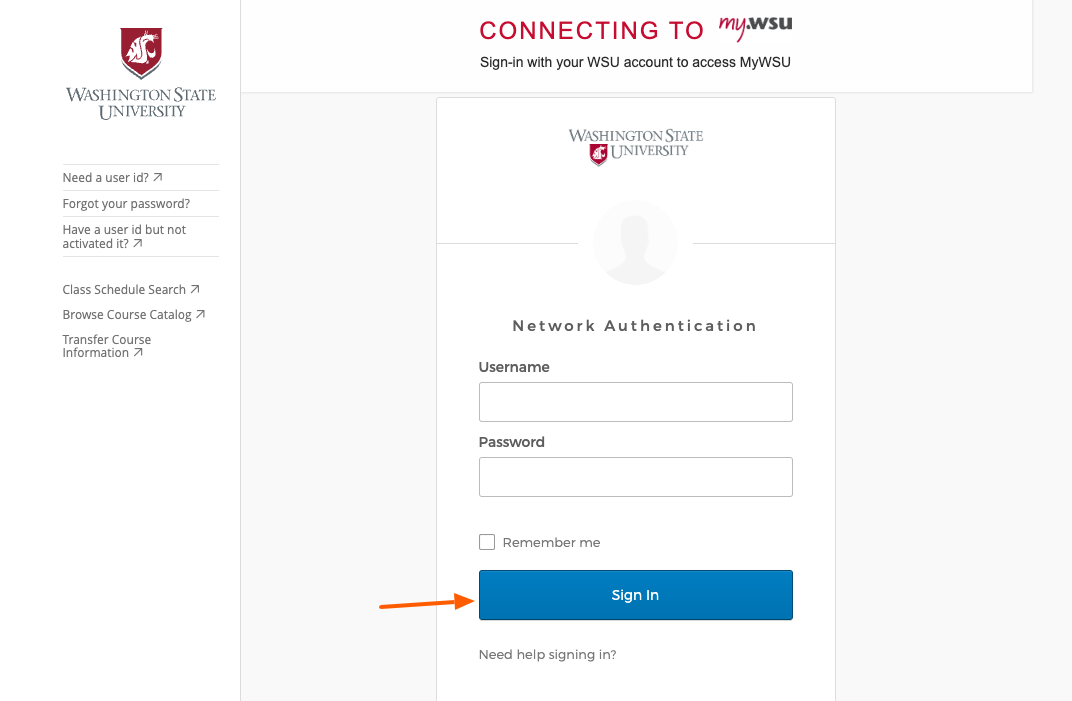Click inside the Username input field
The width and height of the screenshot is (1072, 701).
[635, 402]
